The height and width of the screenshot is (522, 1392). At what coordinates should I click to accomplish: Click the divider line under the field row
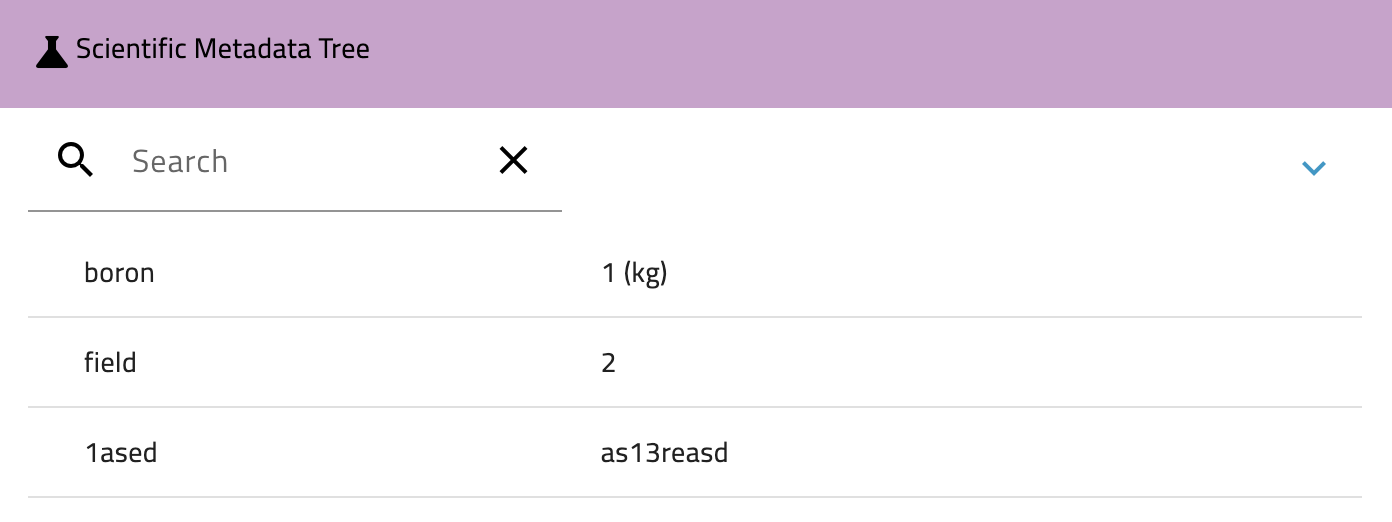coord(695,407)
